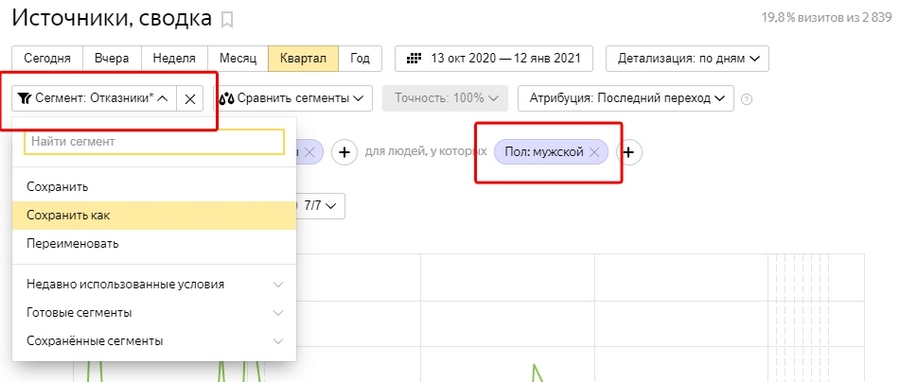
Task: Clear the Отказники segment with the X button
Action: 190,99
